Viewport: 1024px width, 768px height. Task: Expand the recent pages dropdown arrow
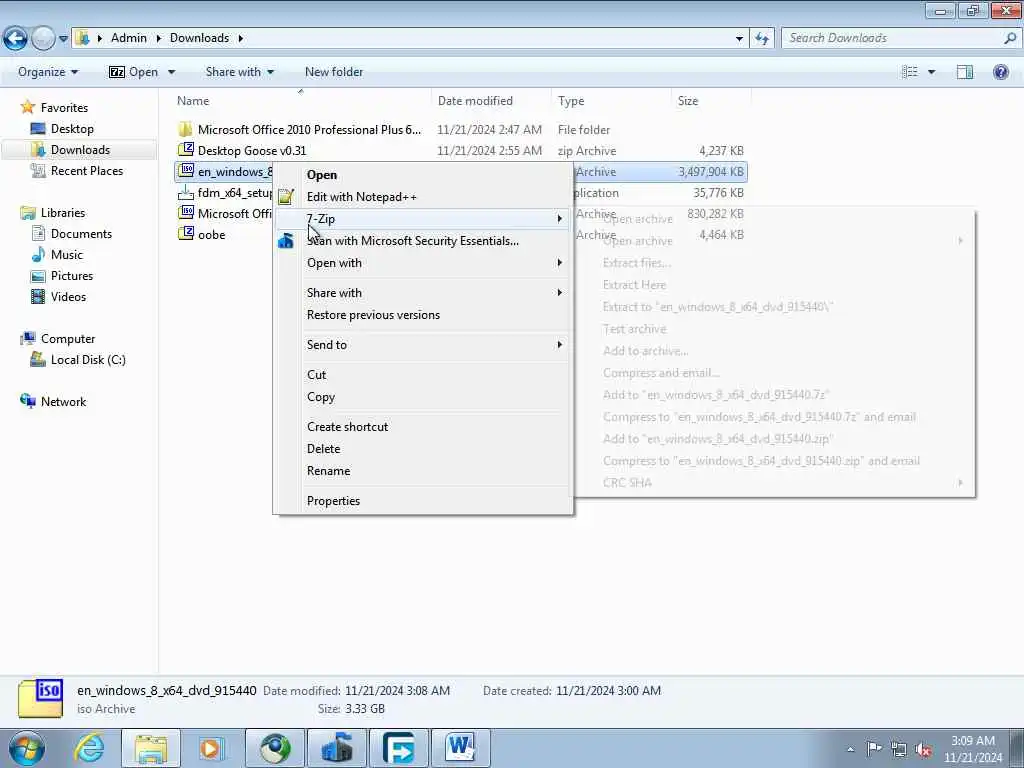[x=63, y=39]
